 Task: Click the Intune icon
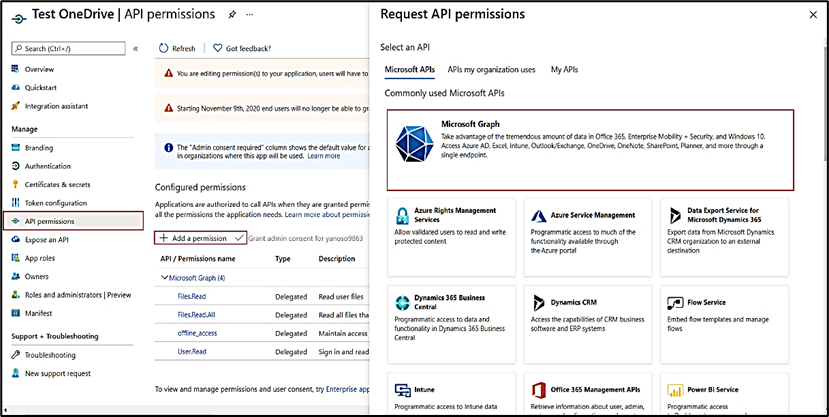coord(401,389)
